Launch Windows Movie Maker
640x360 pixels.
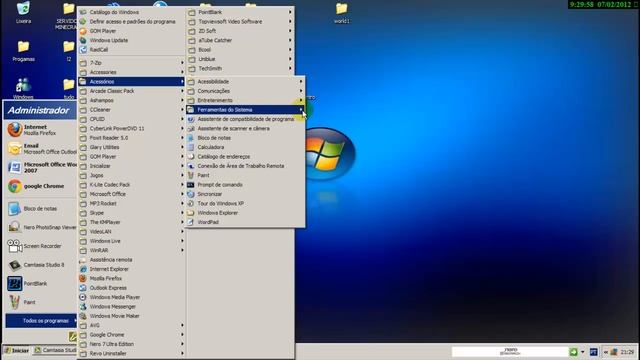[131, 316]
